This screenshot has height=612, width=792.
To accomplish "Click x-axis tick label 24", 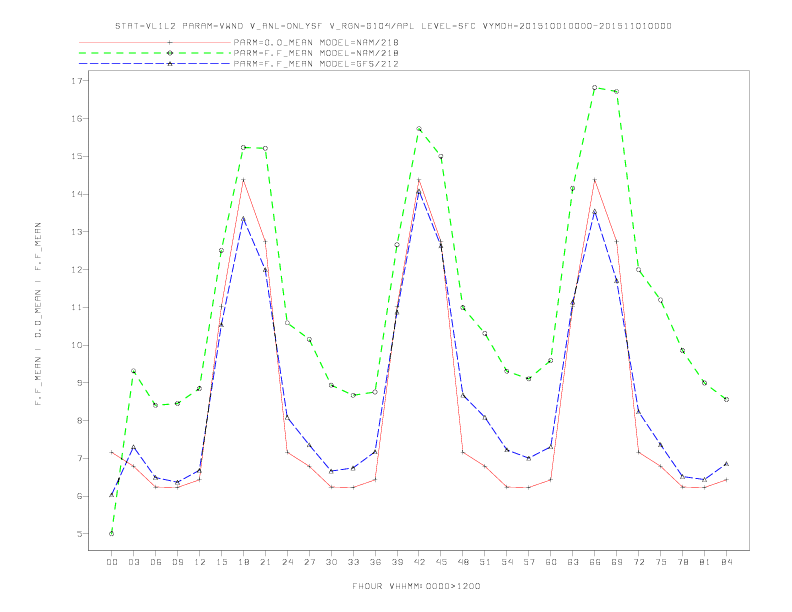I will [287, 562].
